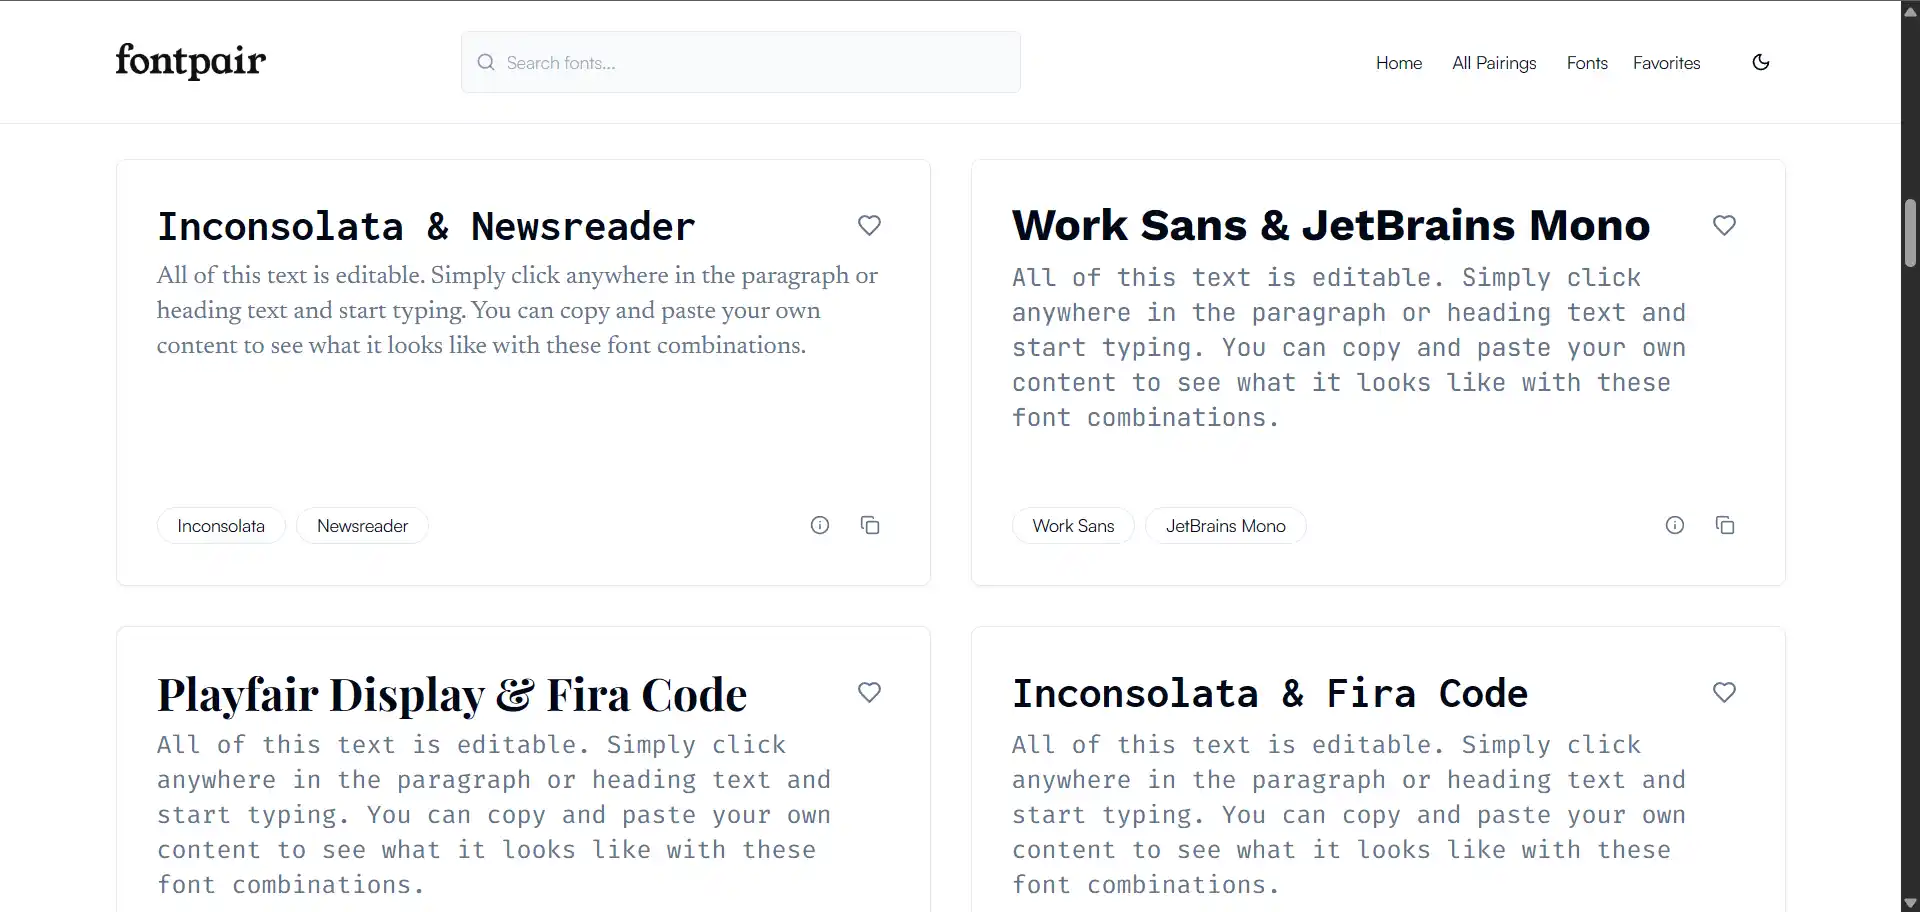This screenshot has height=912, width=1920.
Task: Toggle dark mode moon icon
Action: (1761, 62)
